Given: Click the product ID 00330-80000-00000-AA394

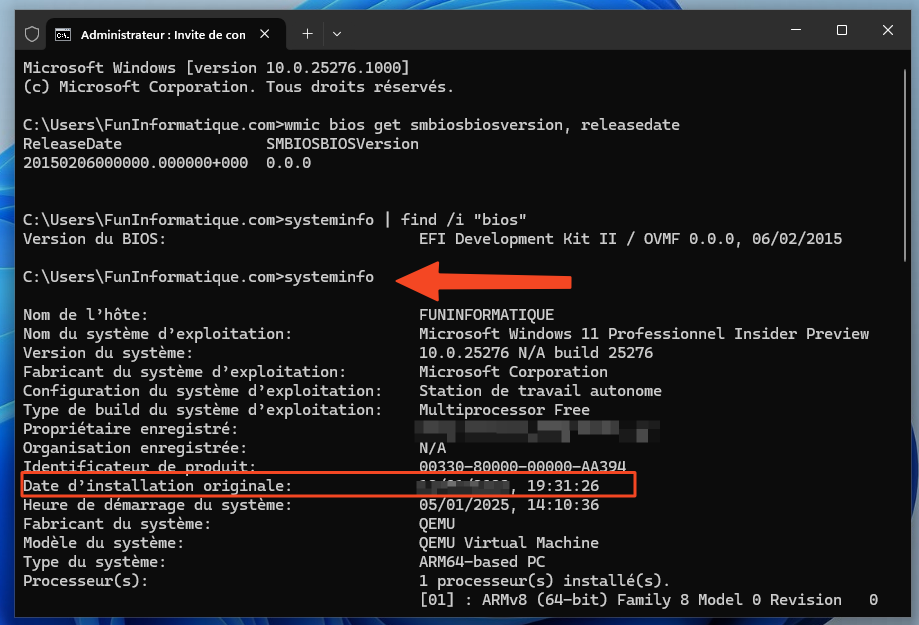Looking at the screenshot, I should coord(523,467).
